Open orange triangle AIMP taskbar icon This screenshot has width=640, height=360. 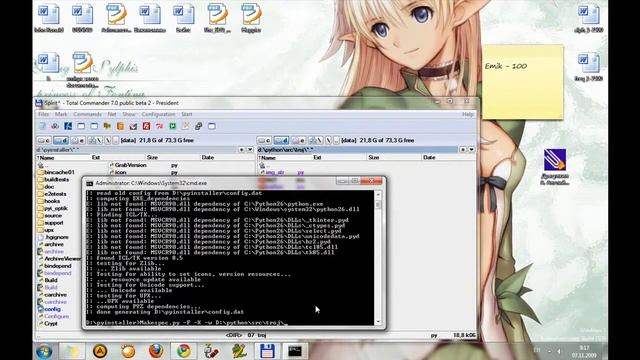tap(100, 351)
